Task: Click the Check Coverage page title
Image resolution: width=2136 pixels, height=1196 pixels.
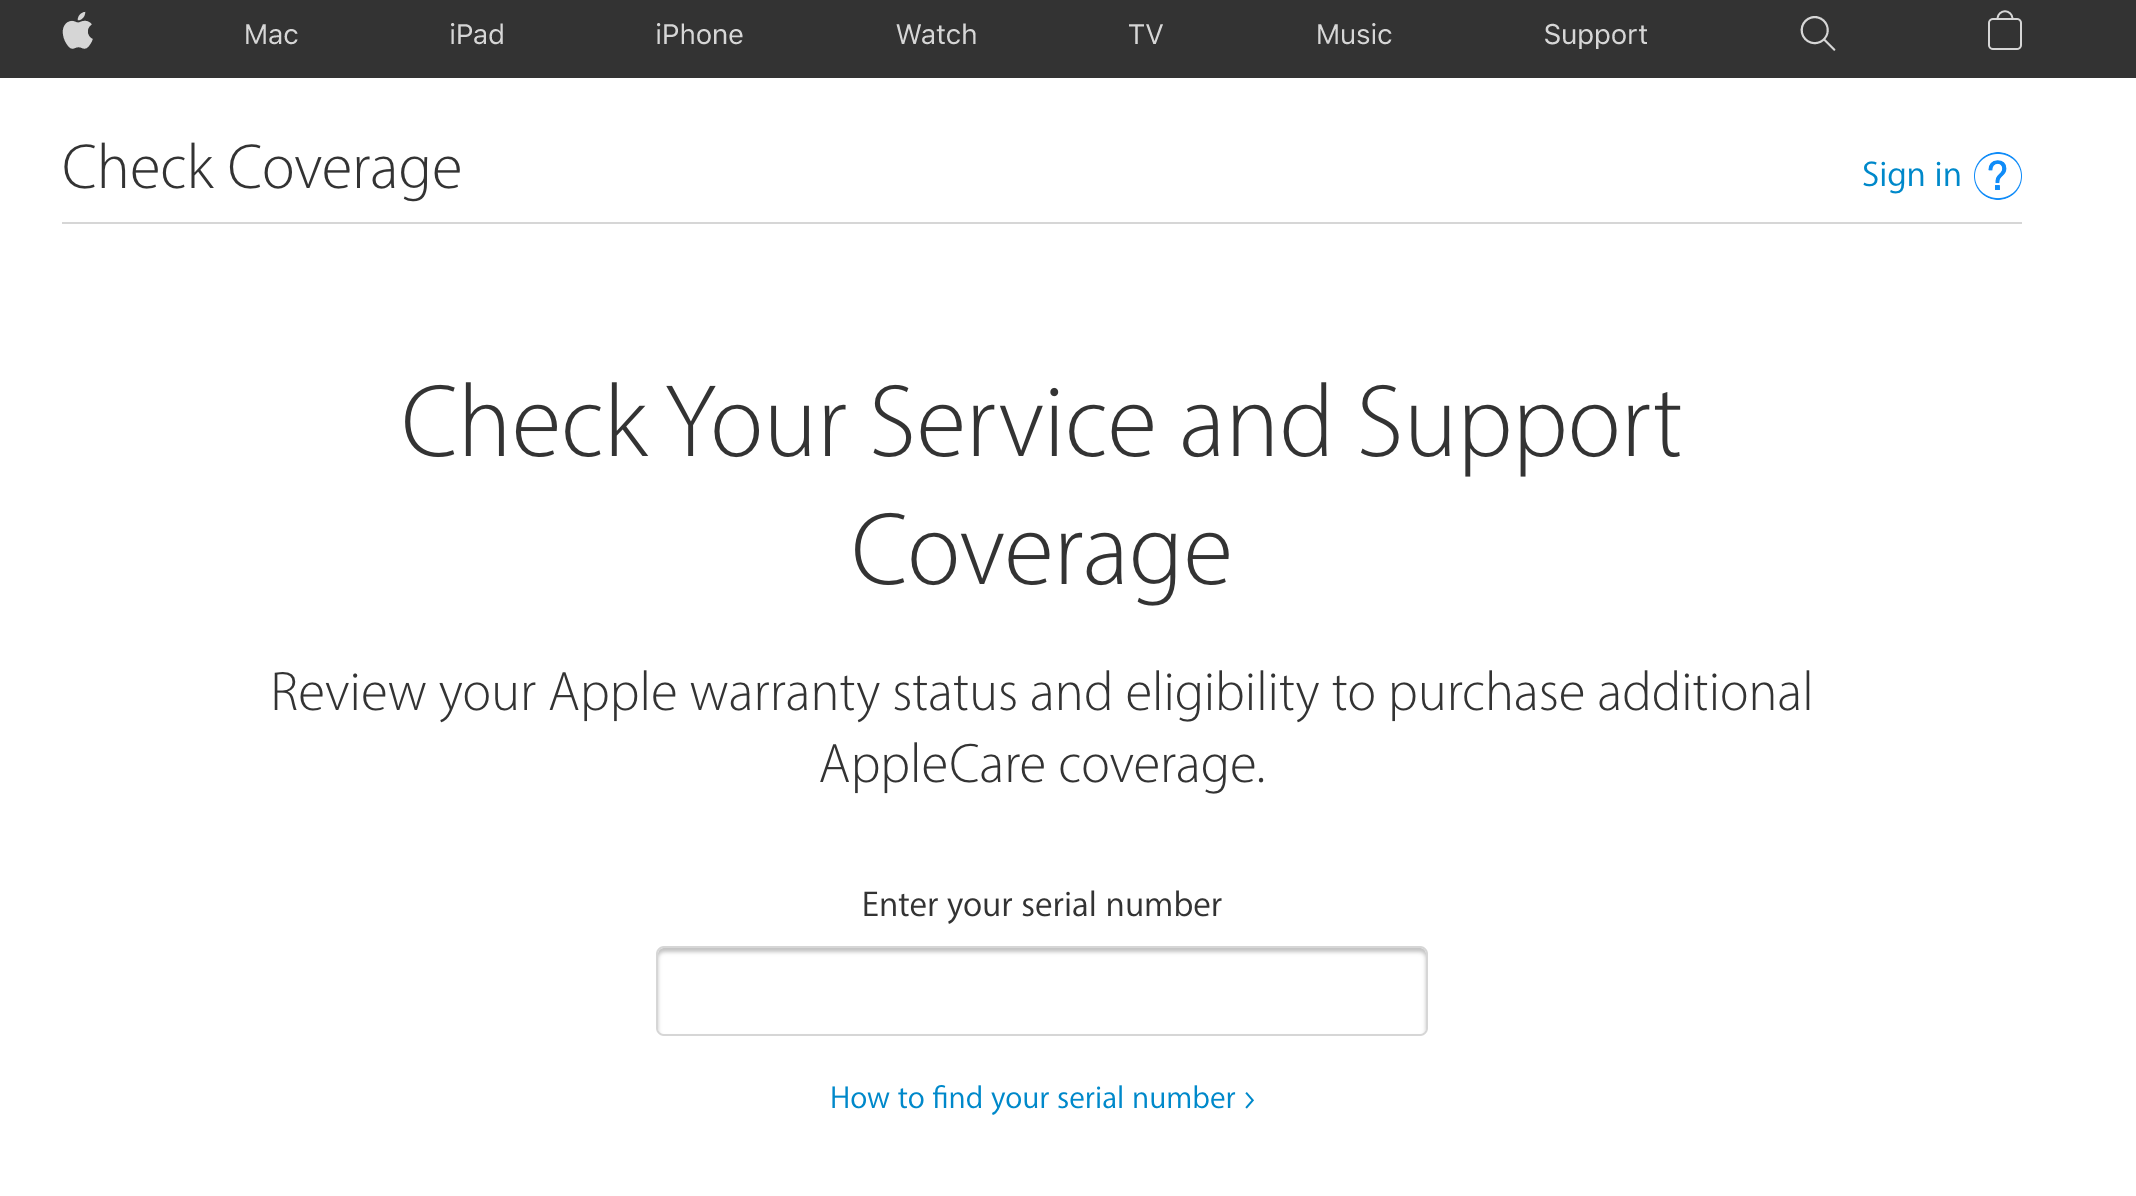Action: point(261,166)
